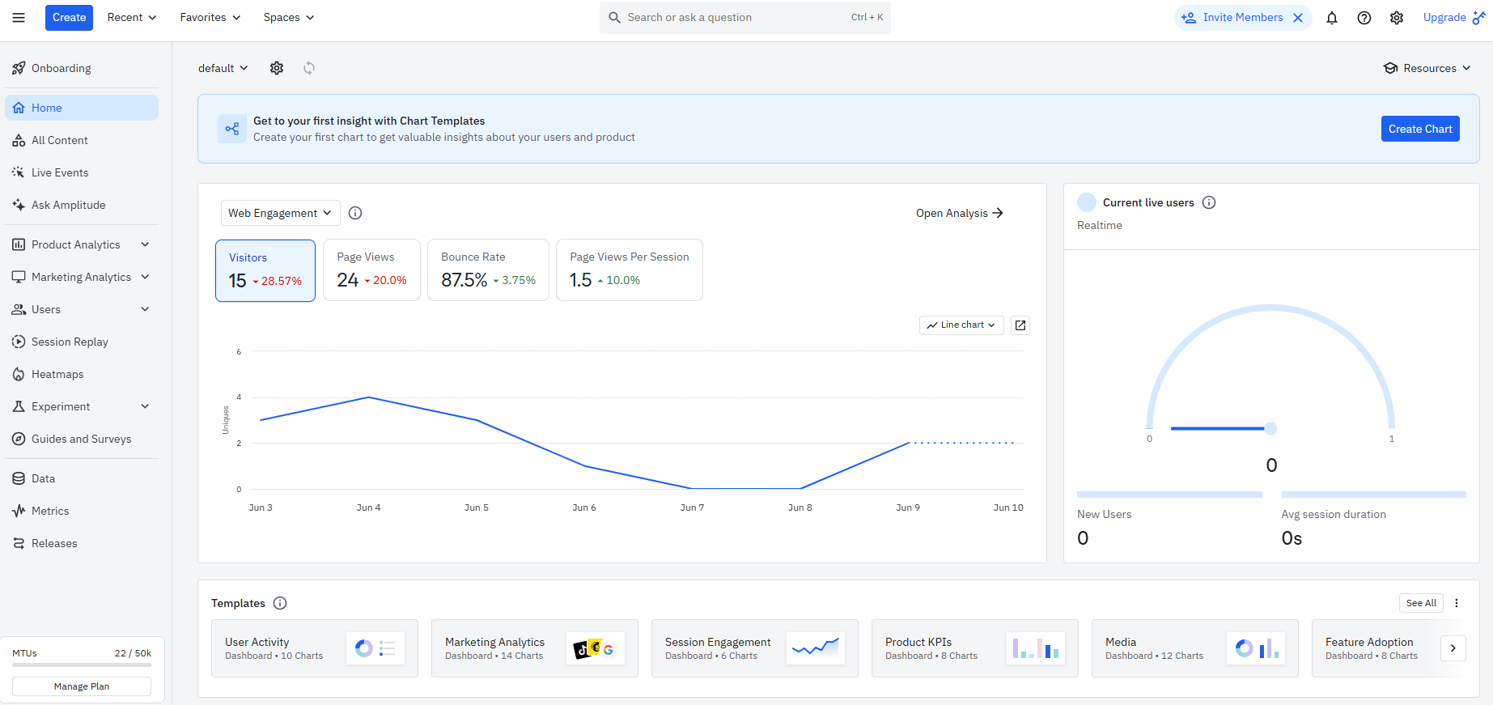Open Releases in the sidebar
Screen dimensions: 1493x705
(x=82, y=543)
